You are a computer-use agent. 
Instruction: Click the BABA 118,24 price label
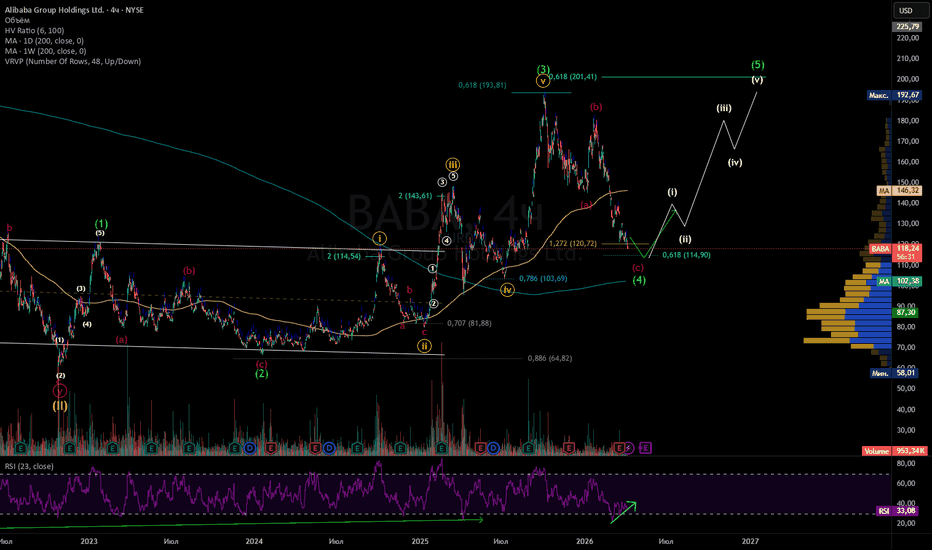(895, 249)
